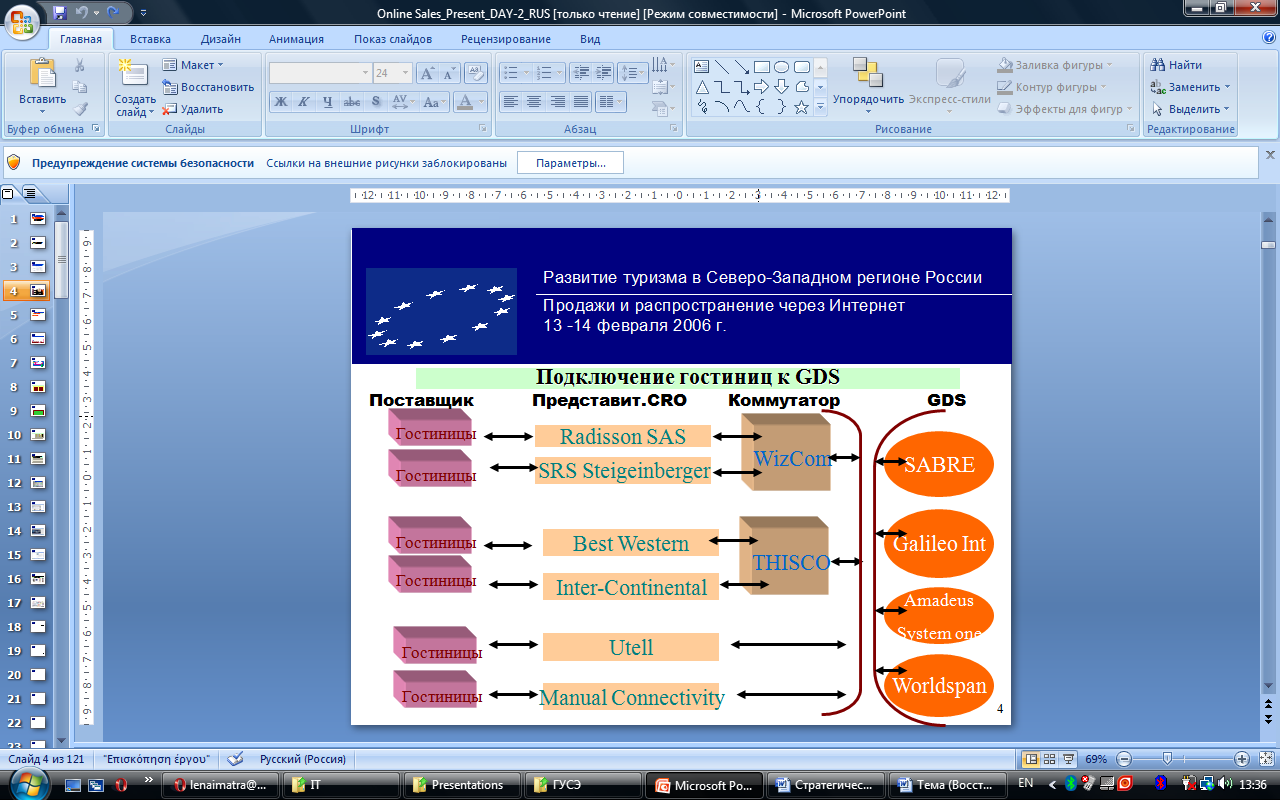
Task: Adjust the zoom slider handle
Action: click(x=1168, y=759)
